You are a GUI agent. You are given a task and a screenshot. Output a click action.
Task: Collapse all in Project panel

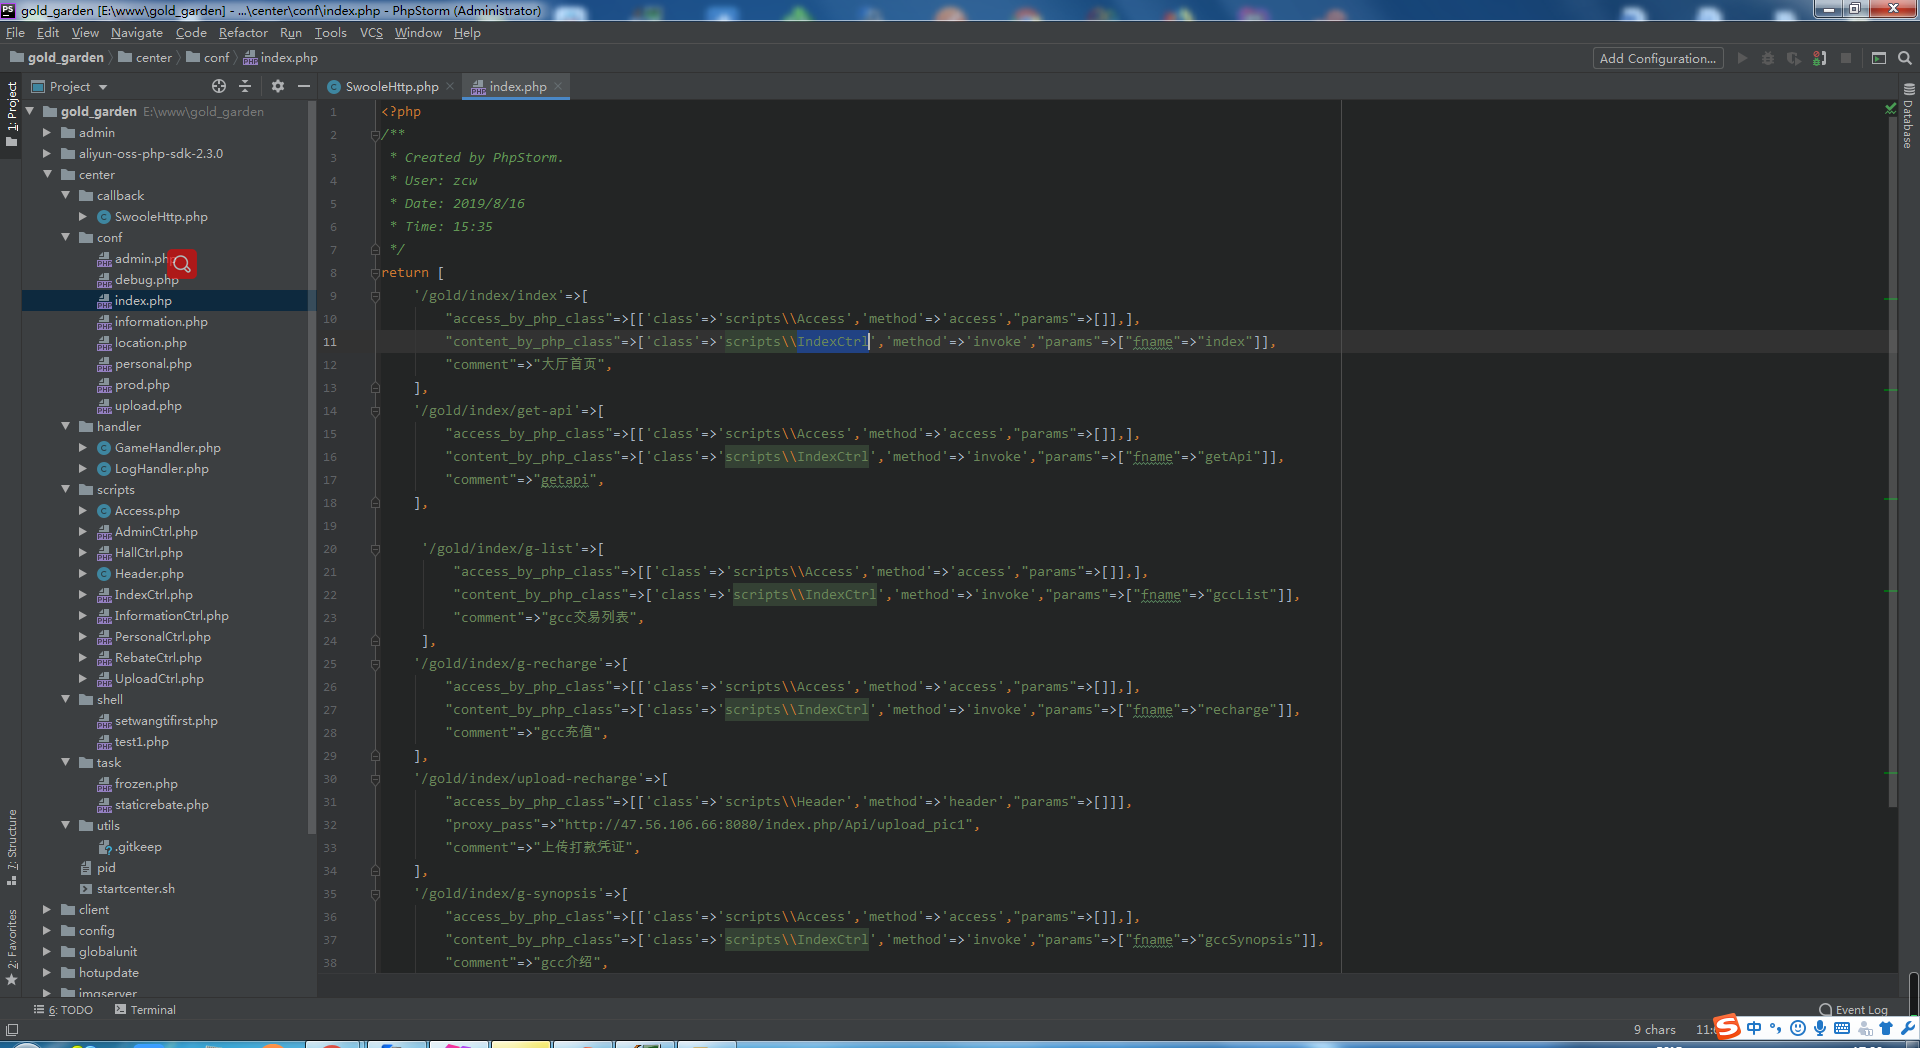tap(245, 86)
